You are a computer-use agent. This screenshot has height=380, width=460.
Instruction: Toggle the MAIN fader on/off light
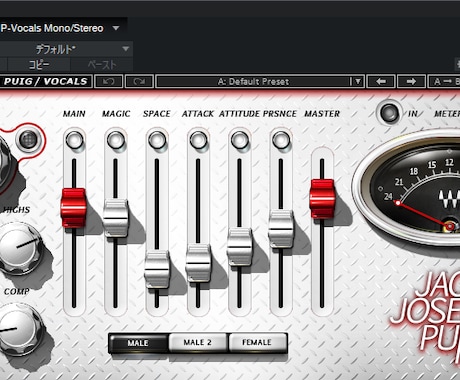(74, 140)
